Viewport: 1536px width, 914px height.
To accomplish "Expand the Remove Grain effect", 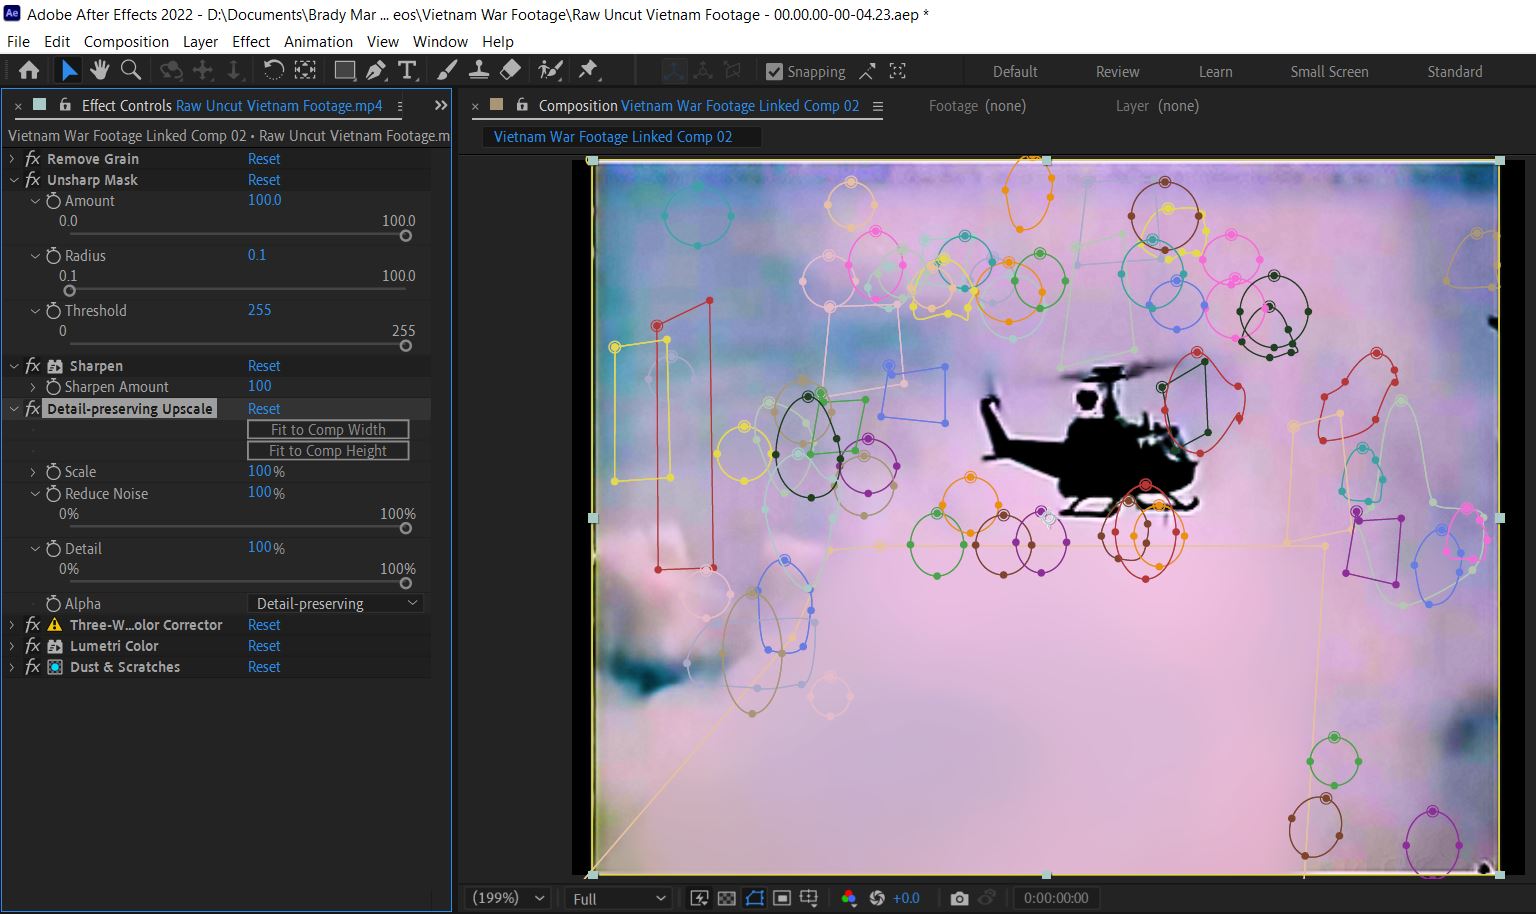I will click(12, 159).
